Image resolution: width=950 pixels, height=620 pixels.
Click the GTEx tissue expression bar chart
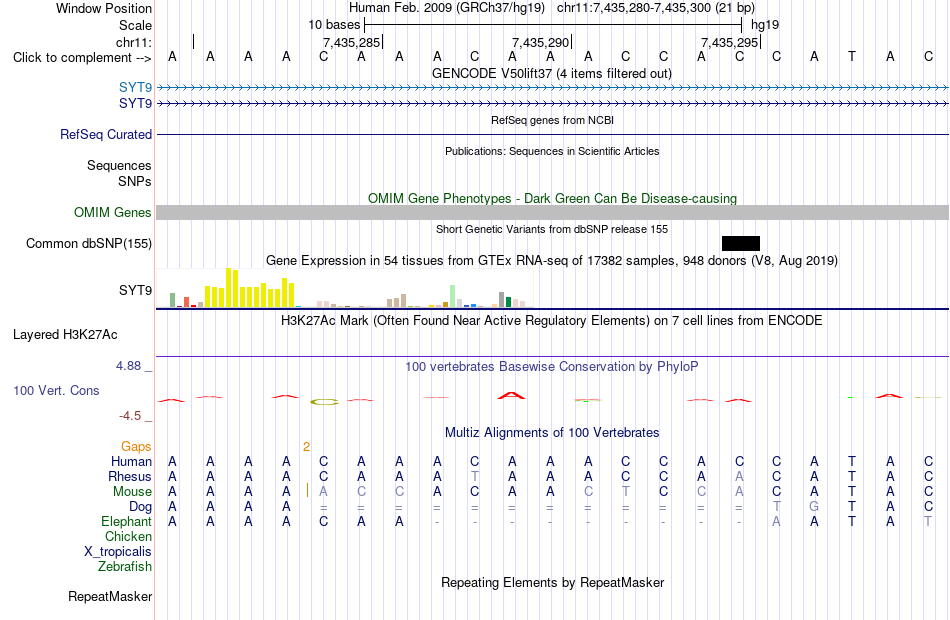click(347, 288)
